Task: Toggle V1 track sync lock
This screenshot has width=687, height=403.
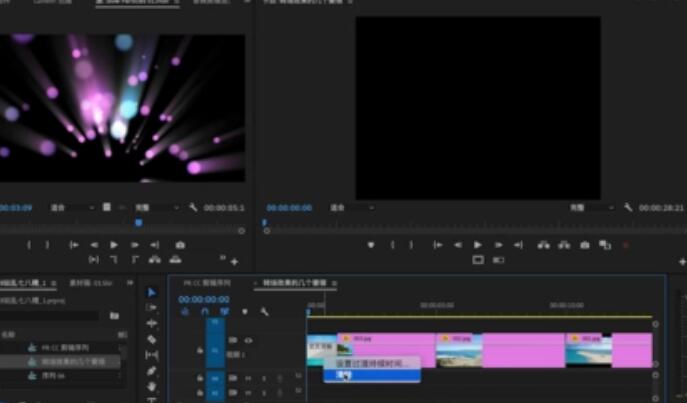Action: 233,340
